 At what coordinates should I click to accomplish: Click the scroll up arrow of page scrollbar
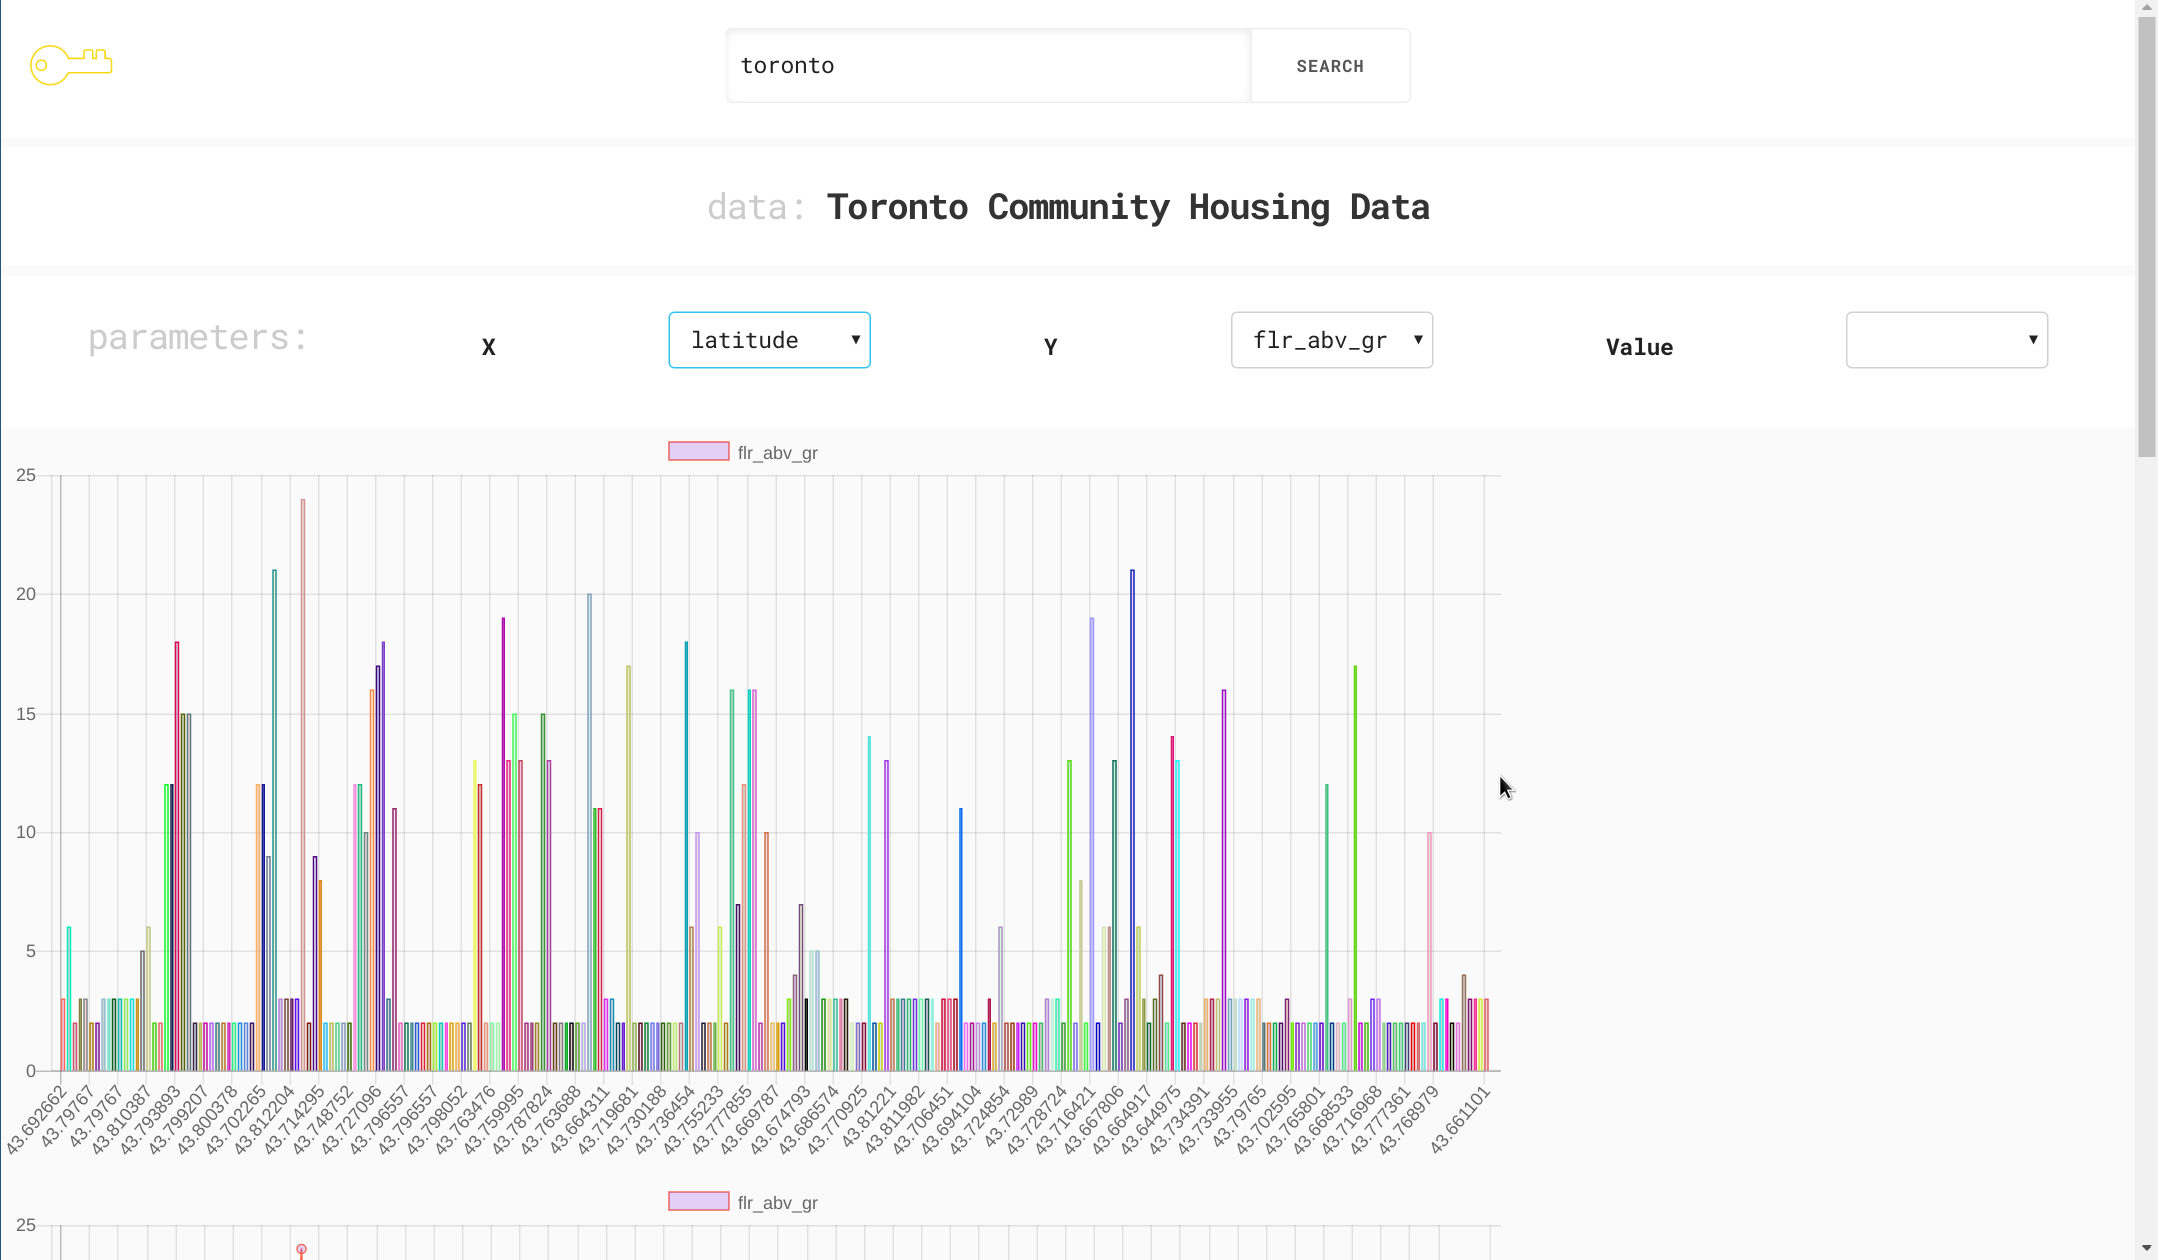pyautogui.click(x=2147, y=8)
